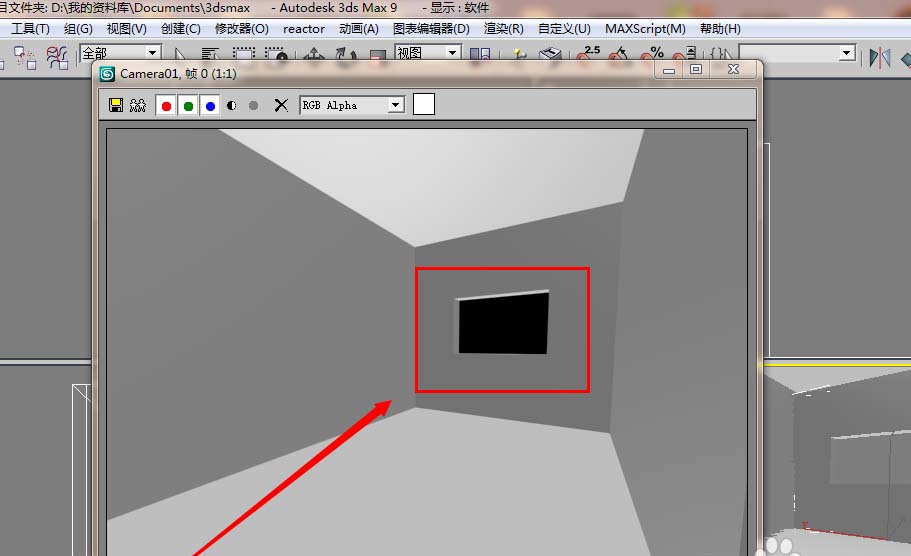The height and width of the screenshot is (556, 911).
Task: Toggle the window/crossing selection icon
Action: click(277, 55)
